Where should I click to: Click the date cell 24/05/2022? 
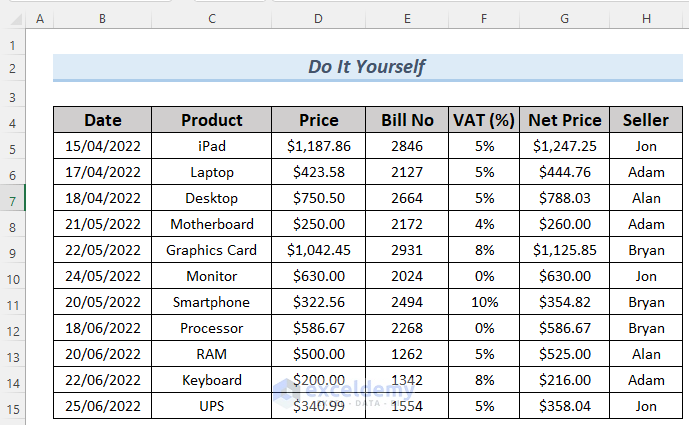point(103,276)
